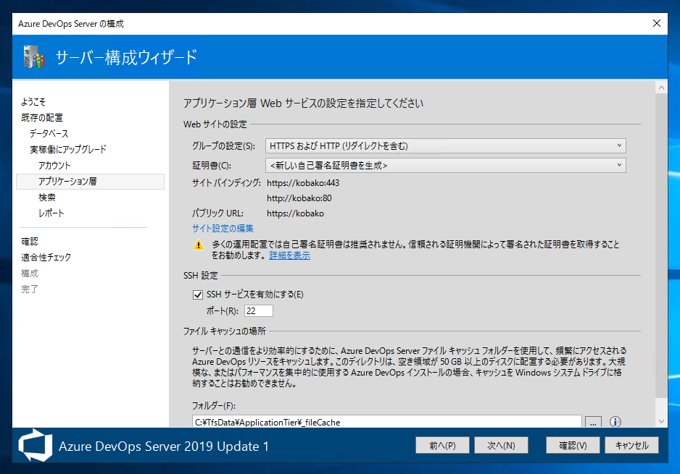
Task: Click the サイト設定の編集 link
Action: [223, 228]
